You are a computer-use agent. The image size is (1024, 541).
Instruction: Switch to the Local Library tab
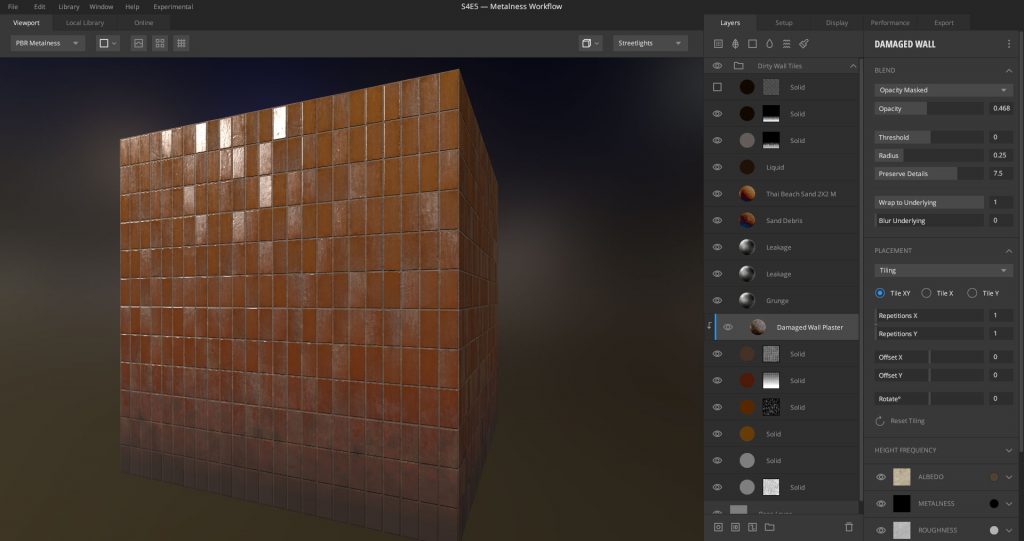(85, 22)
